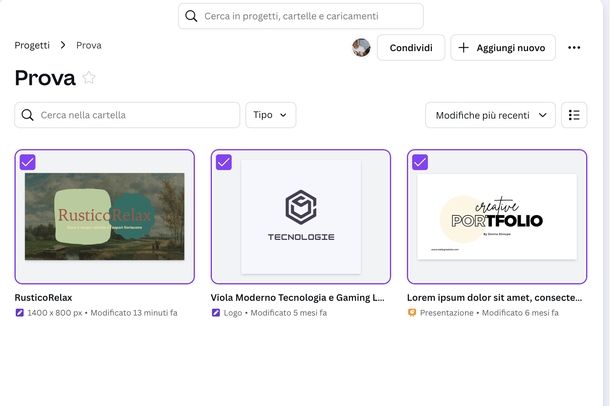
Task: Click the Lorem ipsum dolor sit amet title
Action: (494, 298)
